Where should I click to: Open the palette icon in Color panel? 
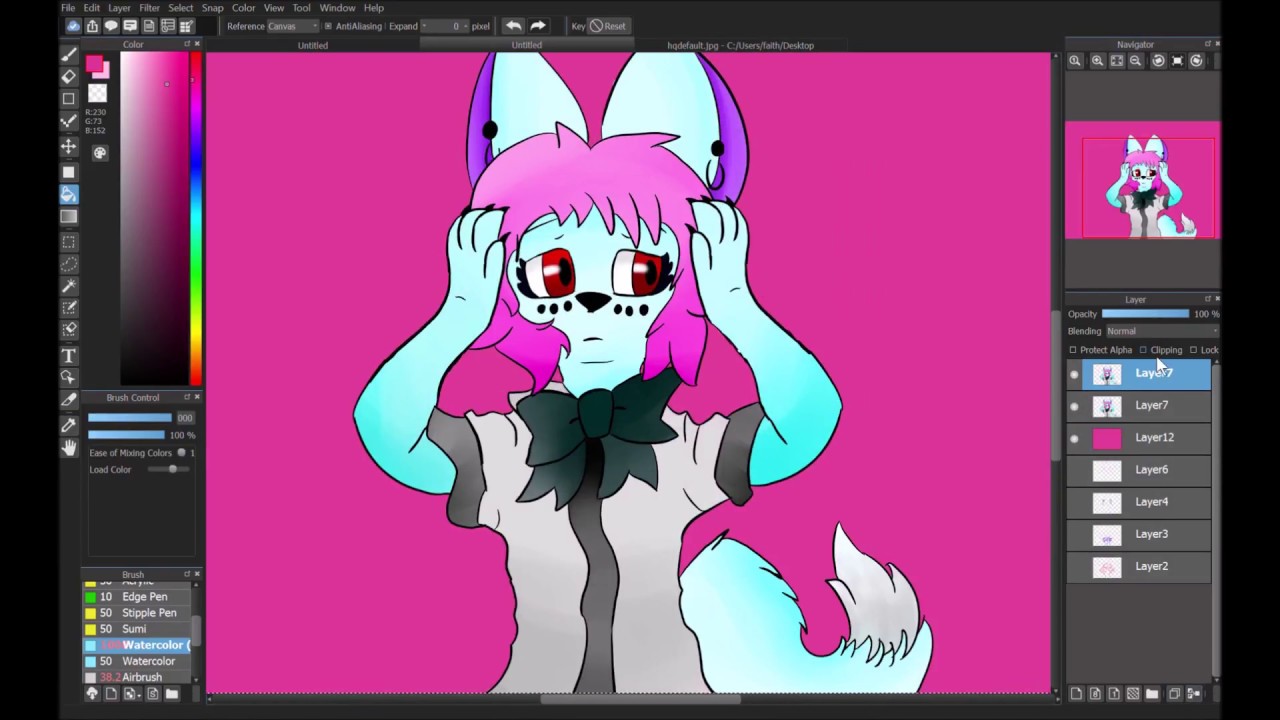pyautogui.click(x=100, y=153)
